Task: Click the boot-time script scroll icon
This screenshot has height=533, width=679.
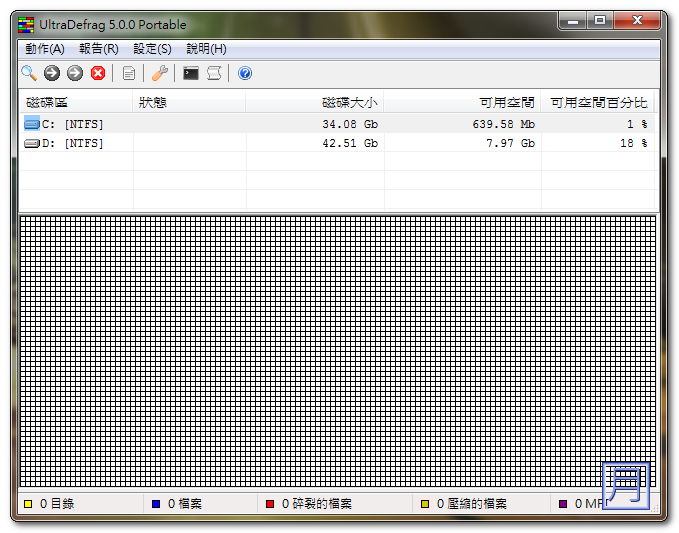Action: click(214, 73)
